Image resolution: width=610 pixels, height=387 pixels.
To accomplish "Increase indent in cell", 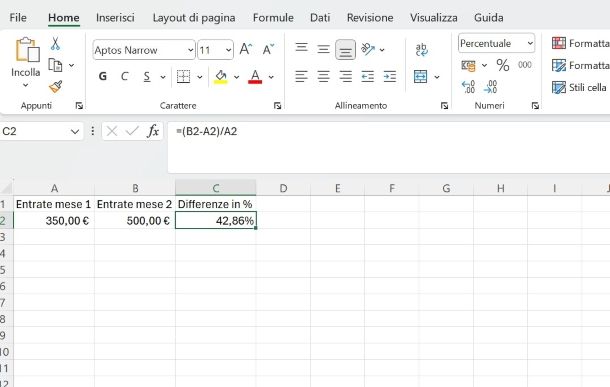I will pyautogui.click(x=390, y=76).
